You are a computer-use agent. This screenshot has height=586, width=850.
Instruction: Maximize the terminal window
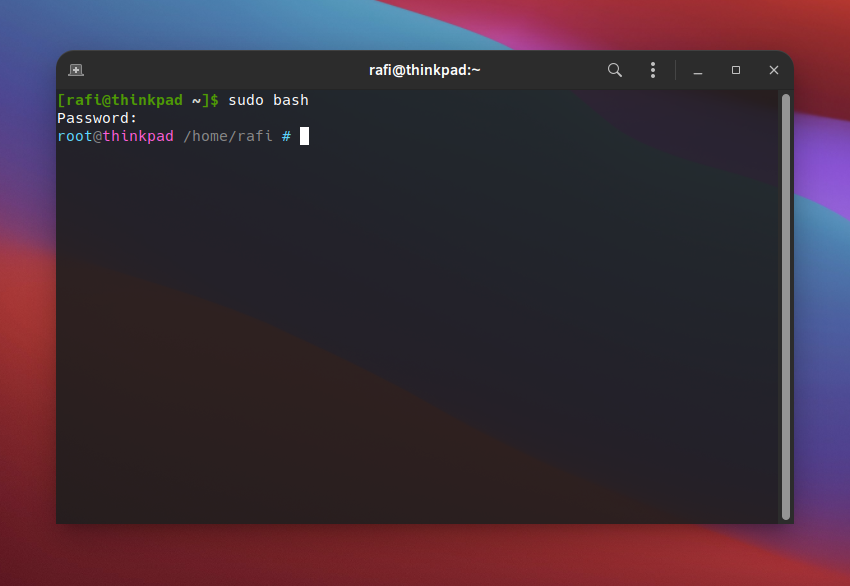(736, 70)
